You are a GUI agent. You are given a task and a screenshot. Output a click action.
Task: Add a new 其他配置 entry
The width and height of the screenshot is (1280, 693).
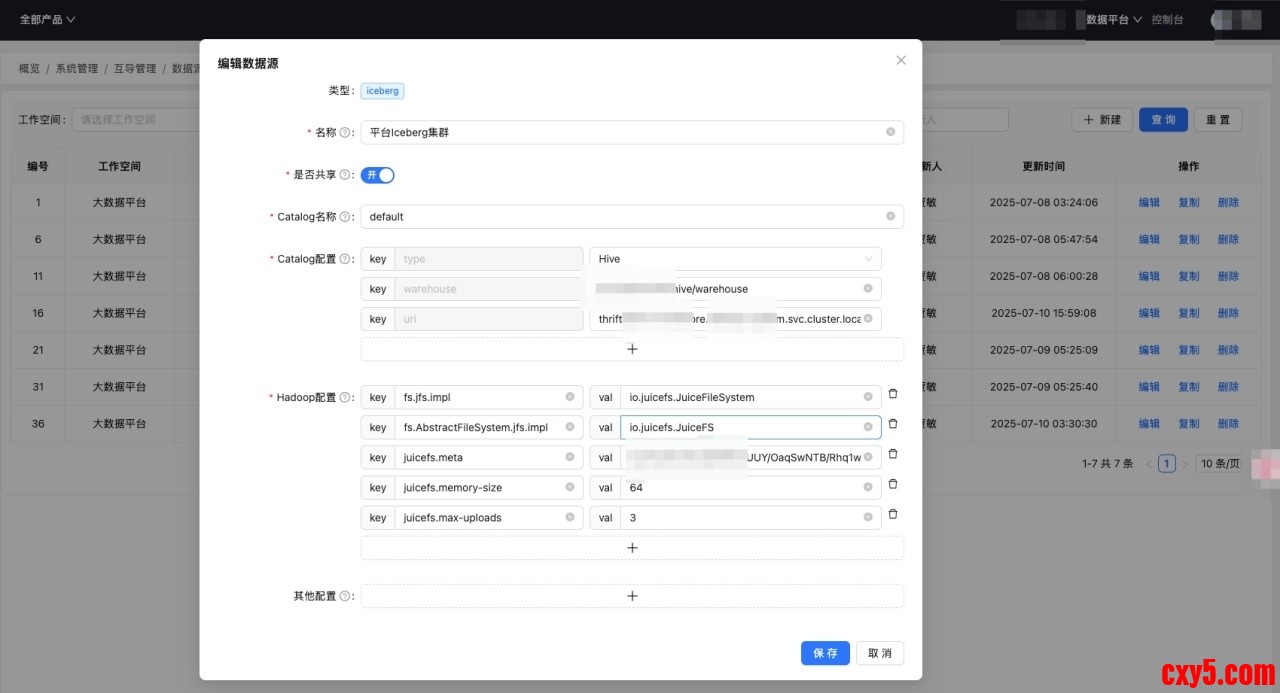click(x=632, y=596)
